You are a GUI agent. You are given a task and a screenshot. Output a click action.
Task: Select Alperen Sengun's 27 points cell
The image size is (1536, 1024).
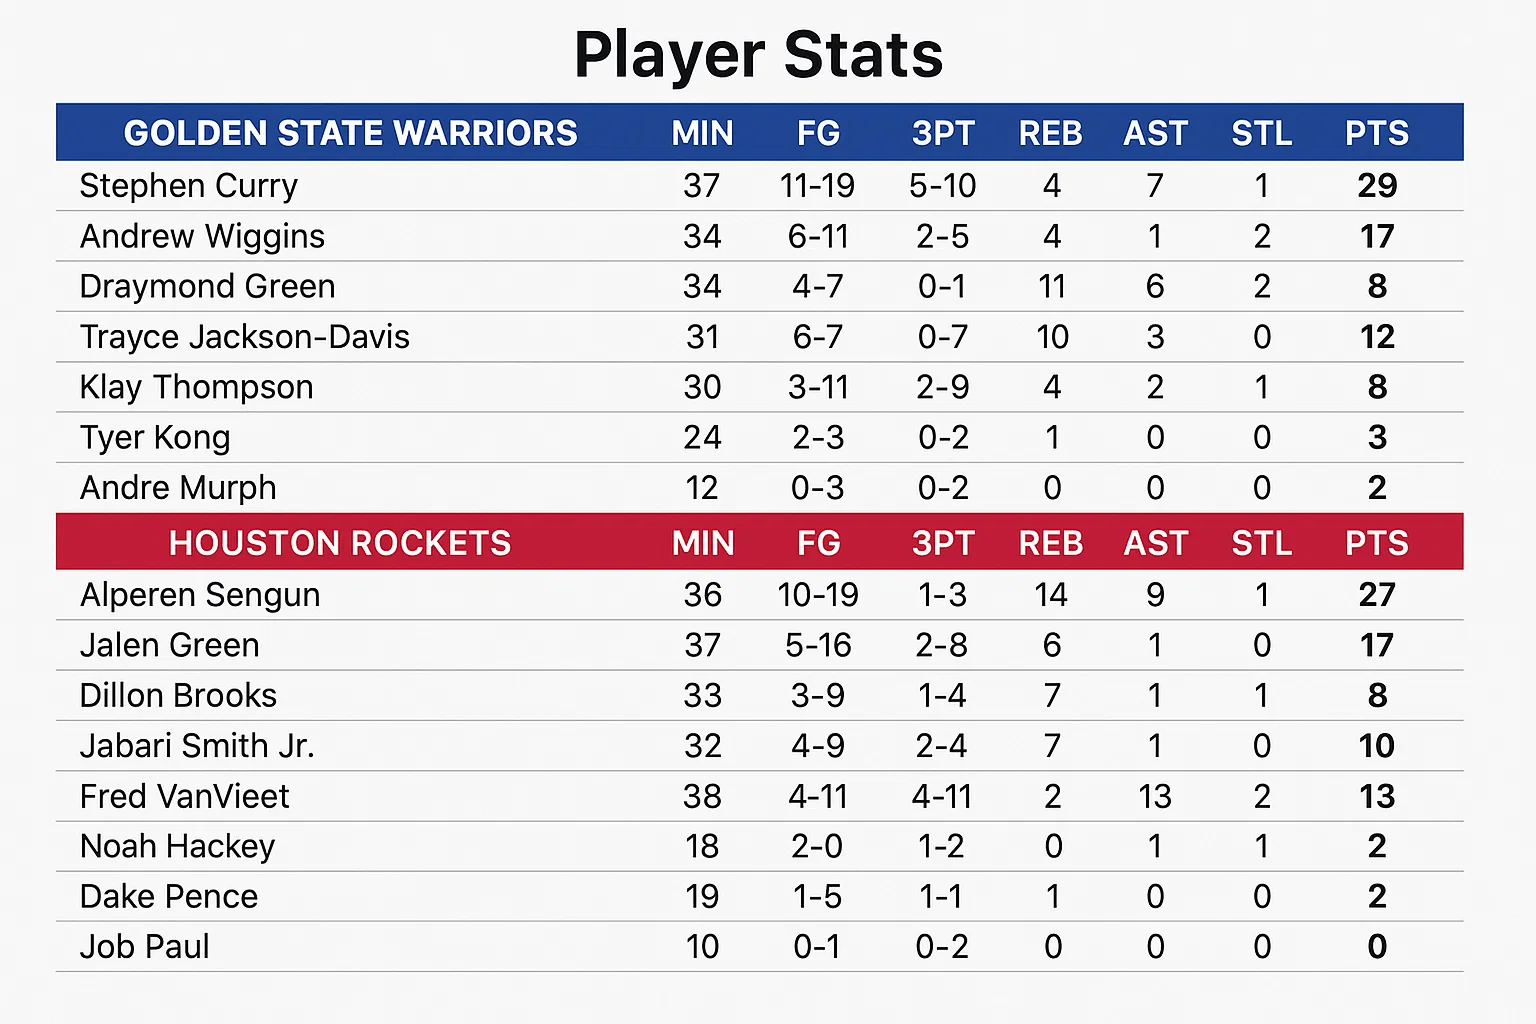click(x=1376, y=595)
